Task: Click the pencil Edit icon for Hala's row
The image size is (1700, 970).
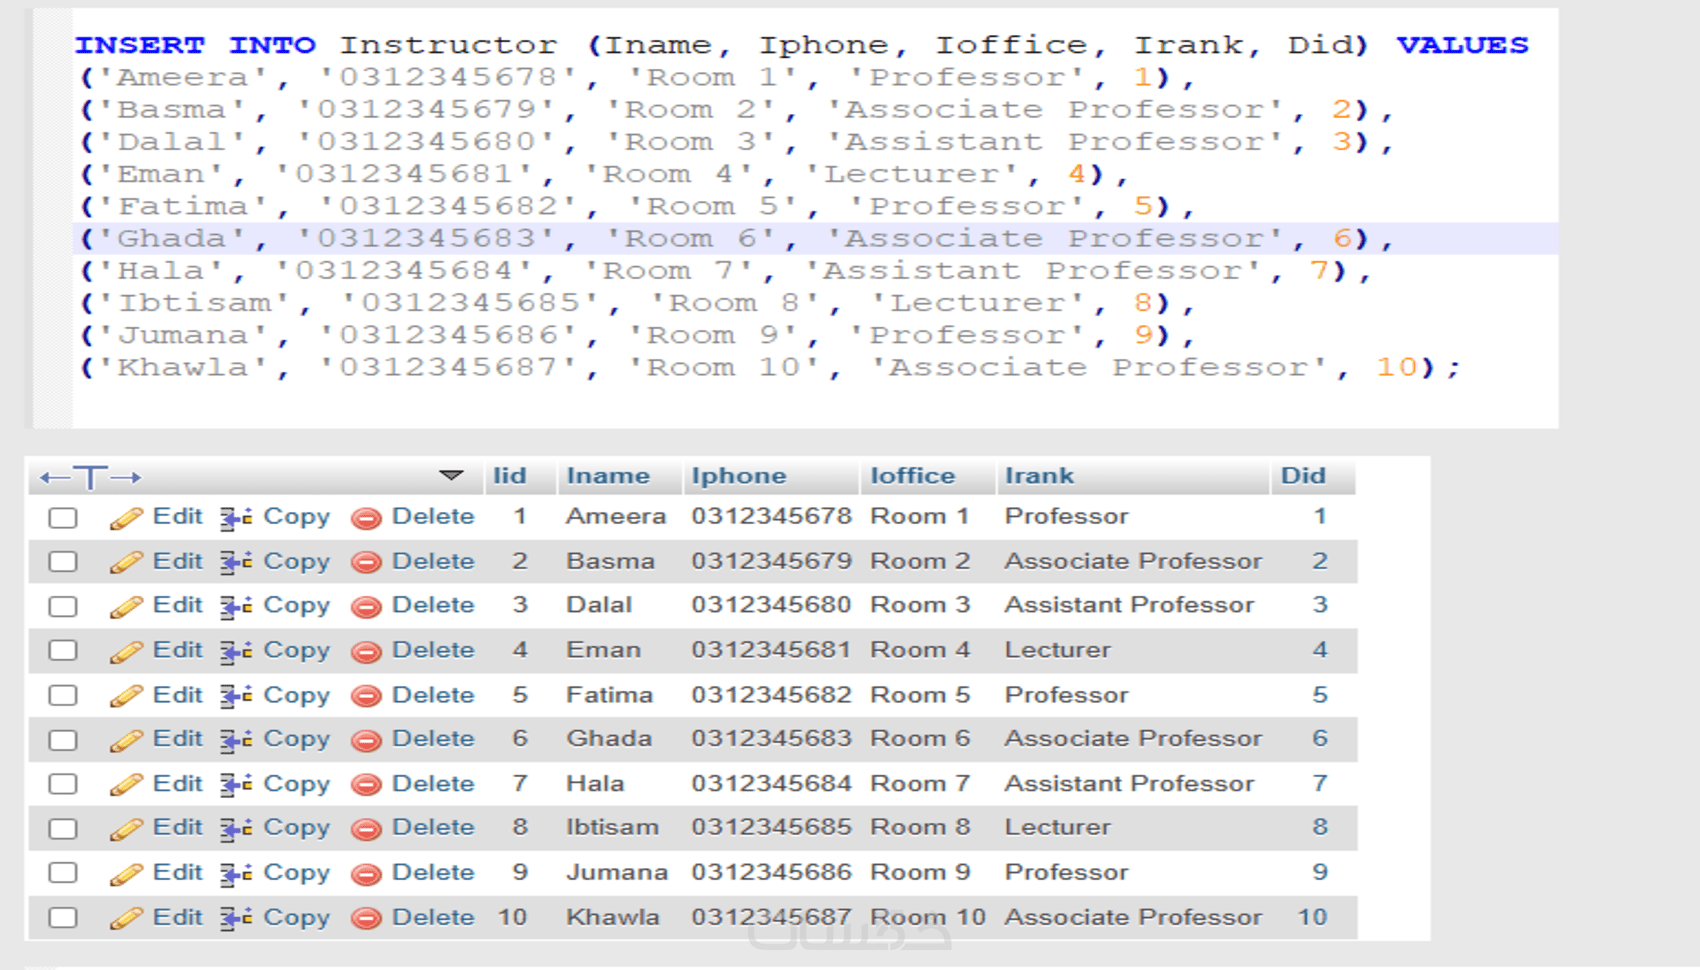Action: [126, 784]
